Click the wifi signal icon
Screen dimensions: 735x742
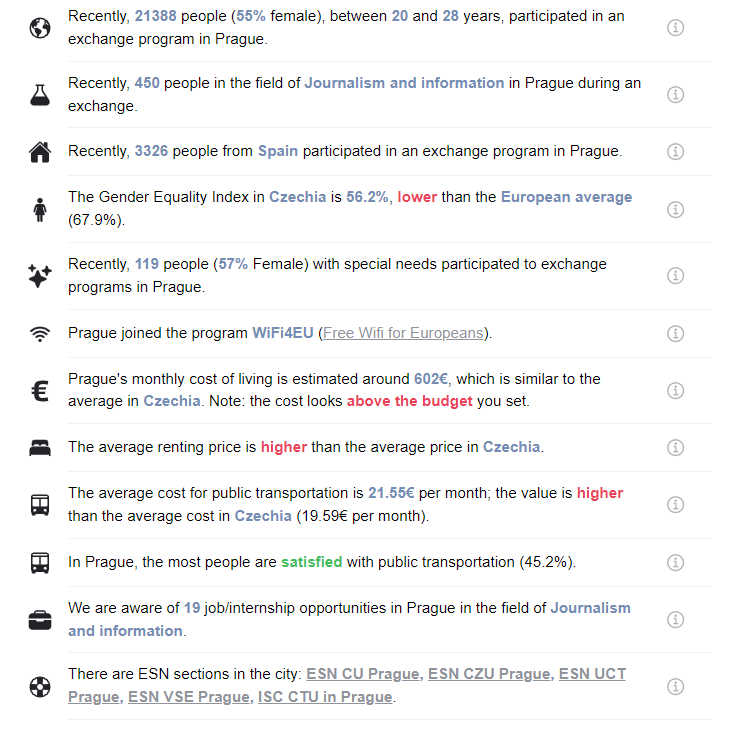40,334
